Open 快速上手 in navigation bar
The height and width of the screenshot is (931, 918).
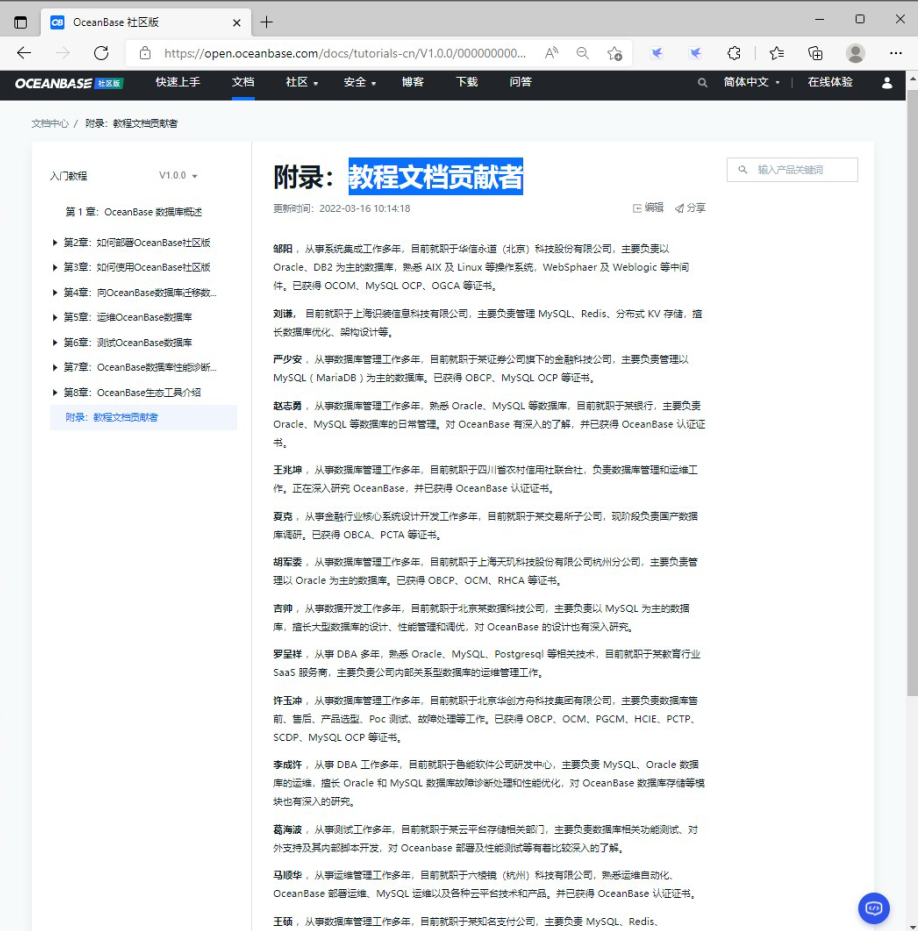(x=178, y=82)
